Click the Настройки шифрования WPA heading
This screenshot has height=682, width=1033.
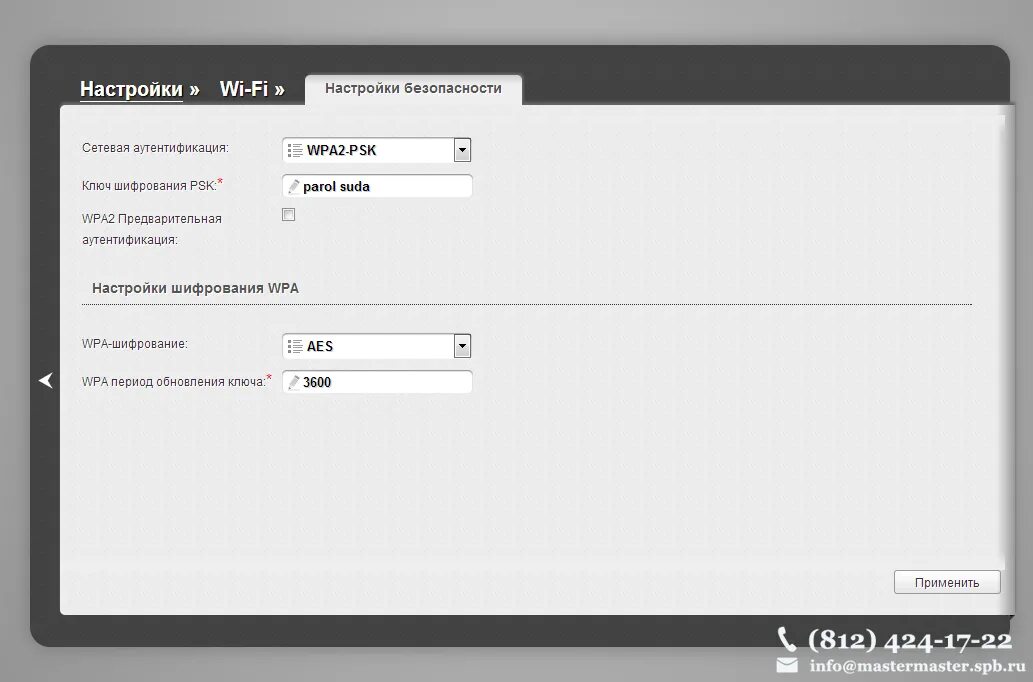pos(195,288)
